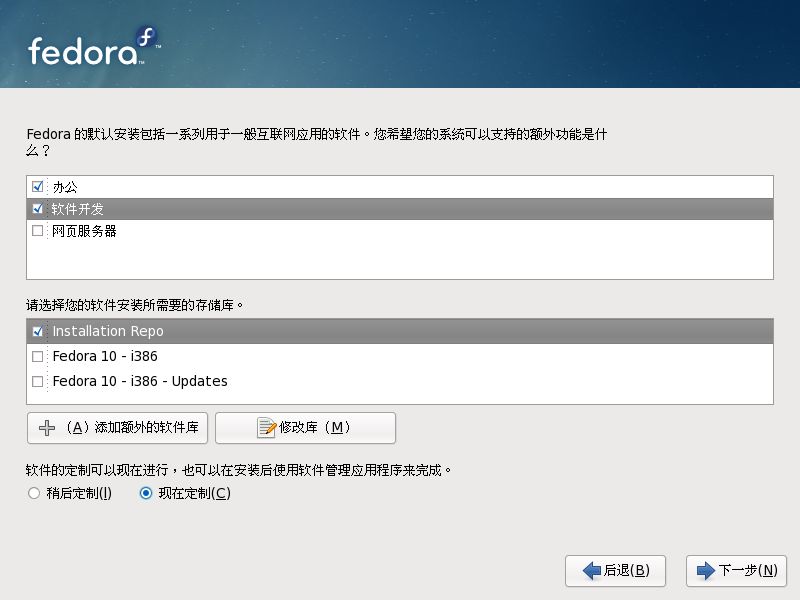Proceed with 下一步(N) button
This screenshot has width=800, height=600.
tap(736, 570)
